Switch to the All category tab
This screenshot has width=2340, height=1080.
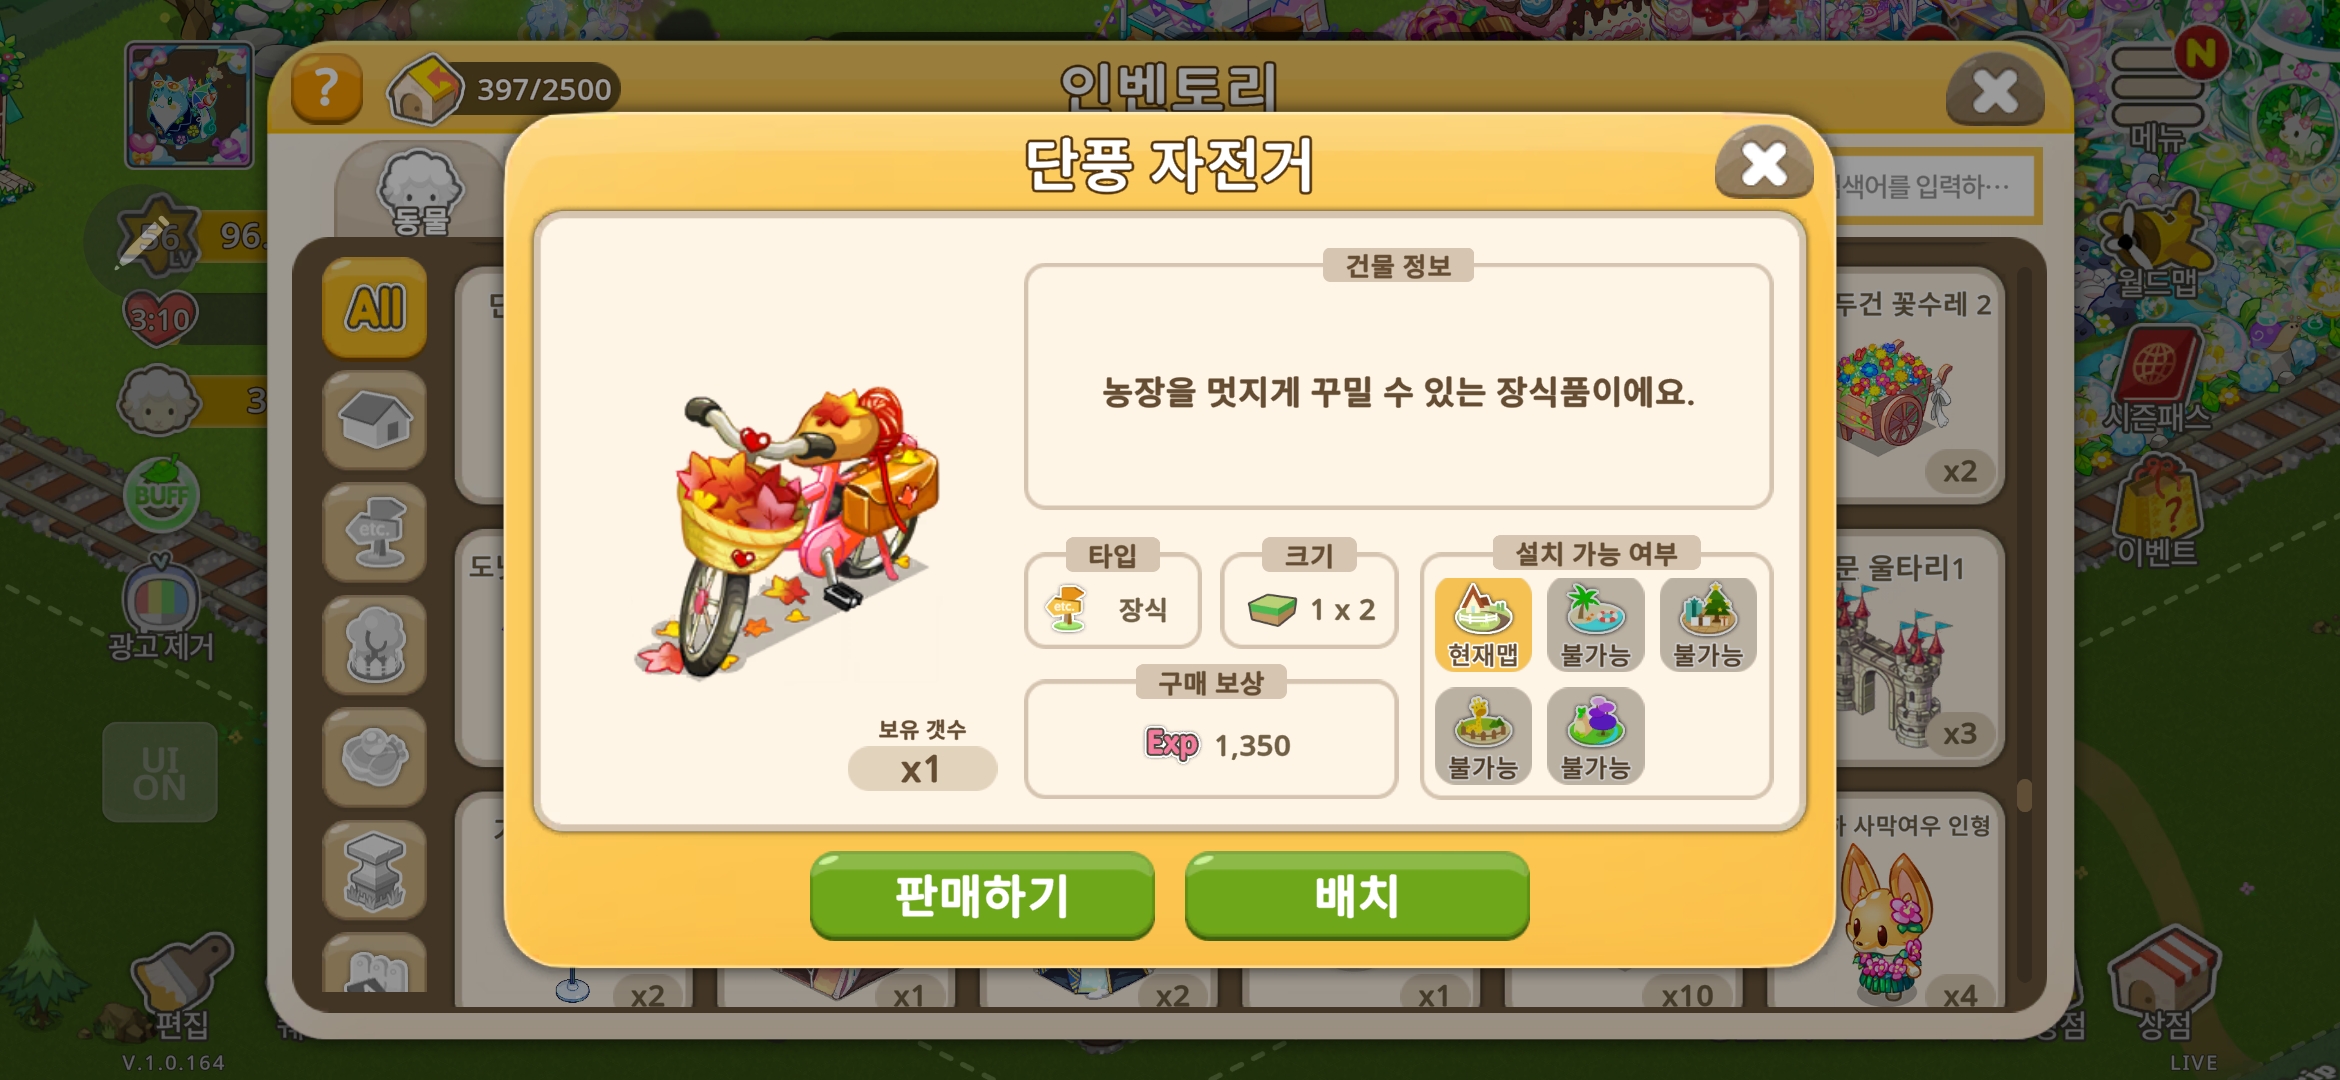point(375,307)
